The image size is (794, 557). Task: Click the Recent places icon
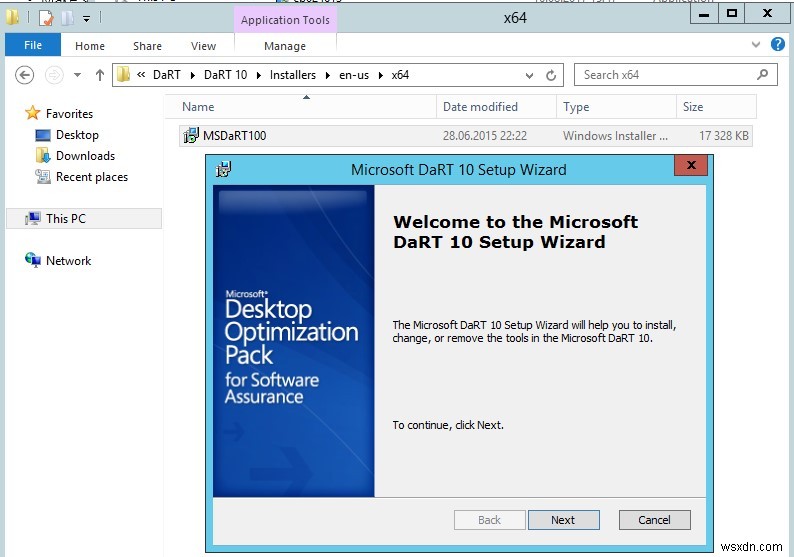point(43,177)
